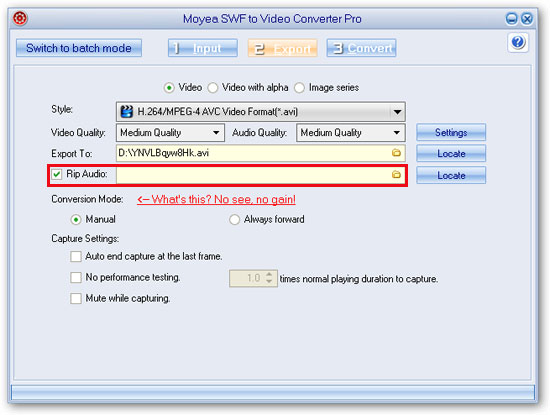This screenshot has height=415, width=550.
Task: Close the converter window
Action: (527, 18)
